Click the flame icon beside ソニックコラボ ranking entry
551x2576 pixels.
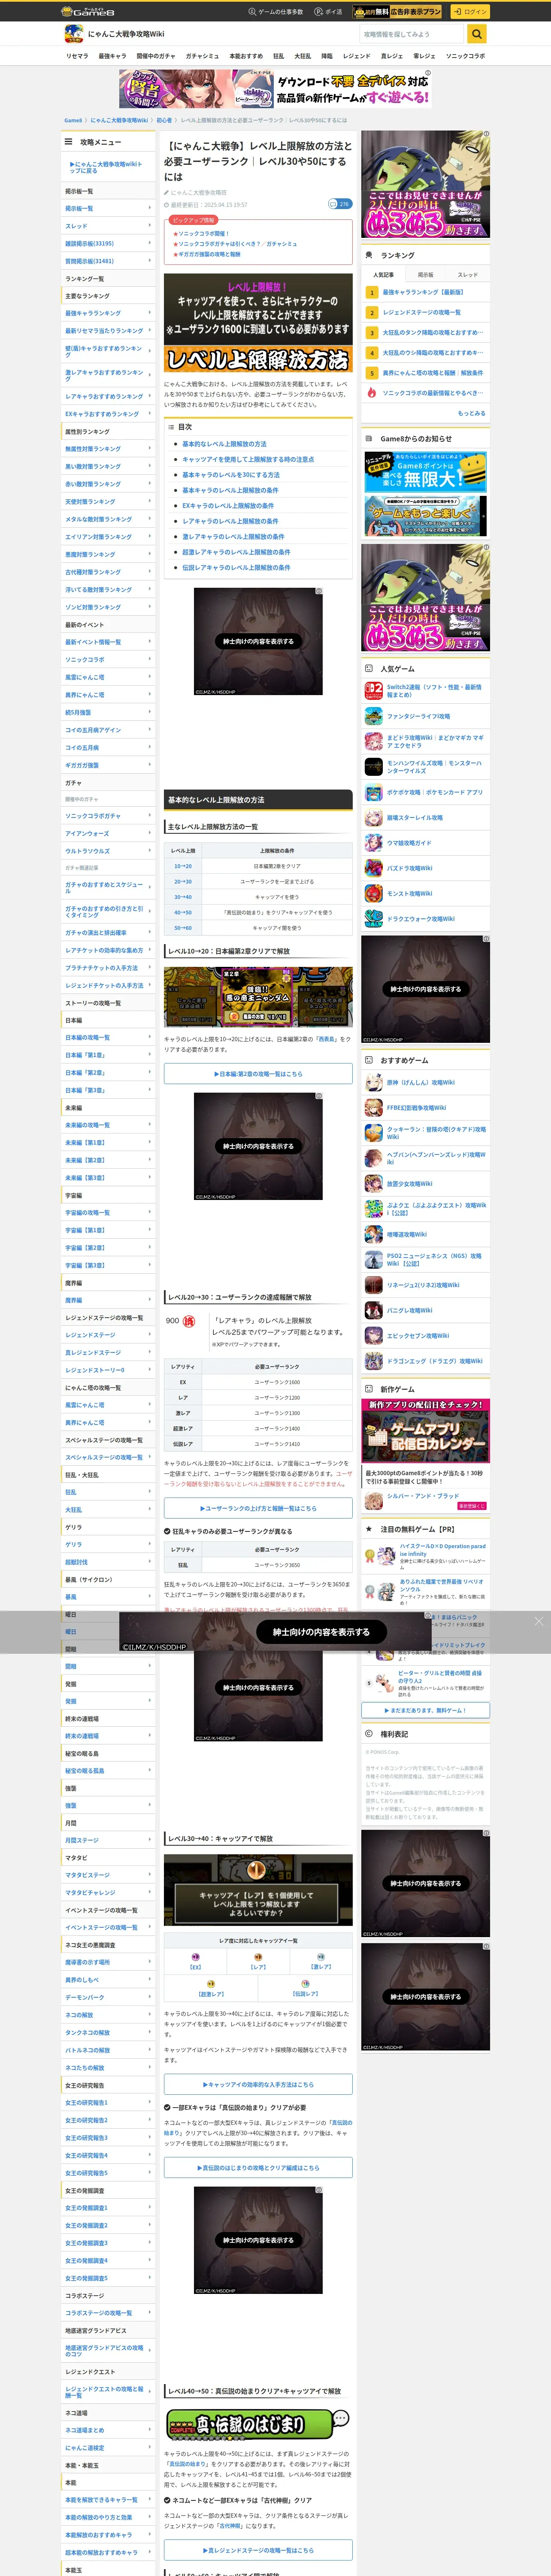[371, 393]
